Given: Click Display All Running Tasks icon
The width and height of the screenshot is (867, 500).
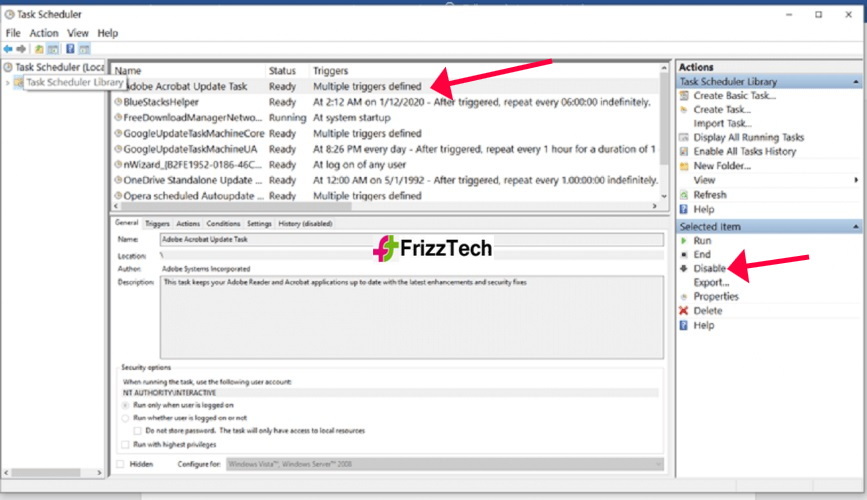Looking at the screenshot, I should point(684,137).
